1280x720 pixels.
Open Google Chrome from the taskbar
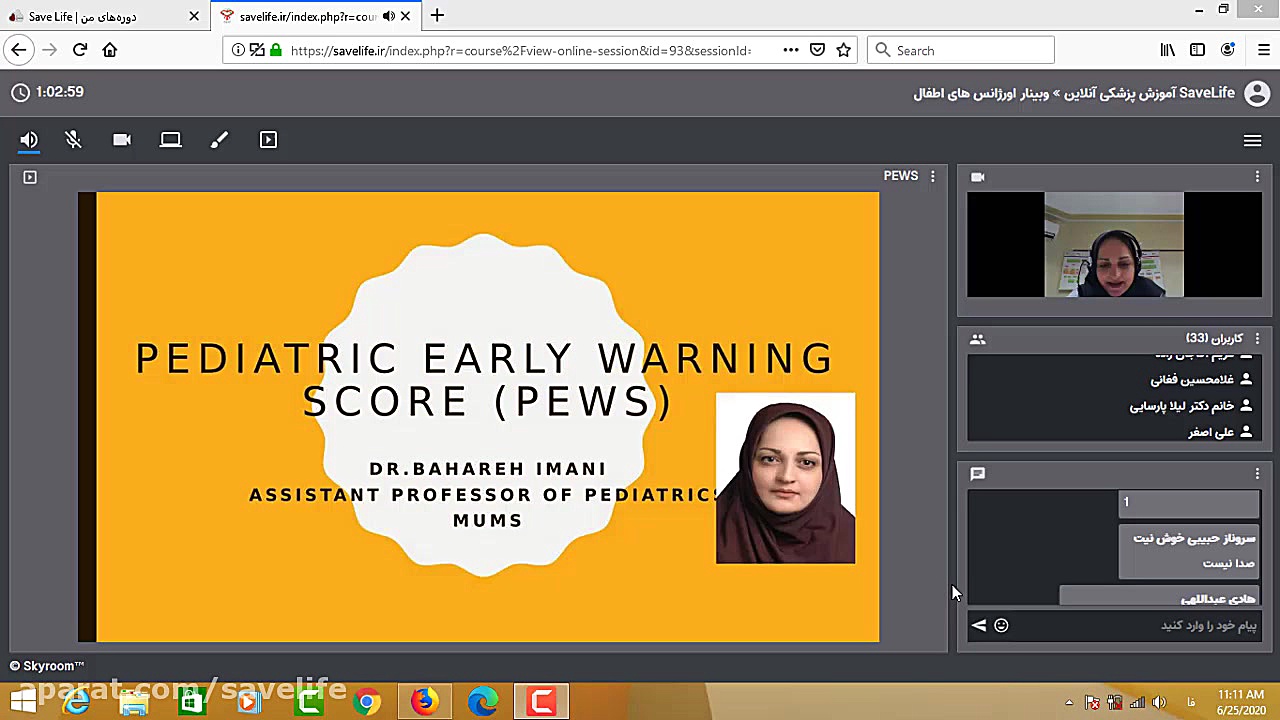point(367,702)
